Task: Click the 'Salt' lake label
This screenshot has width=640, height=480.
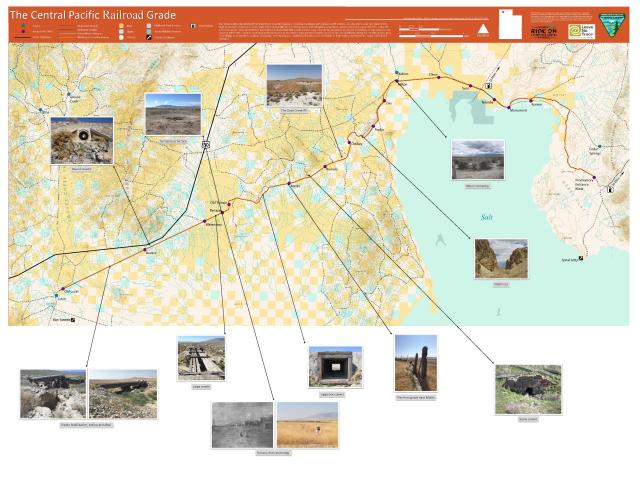Action: click(x=487, y=217)
